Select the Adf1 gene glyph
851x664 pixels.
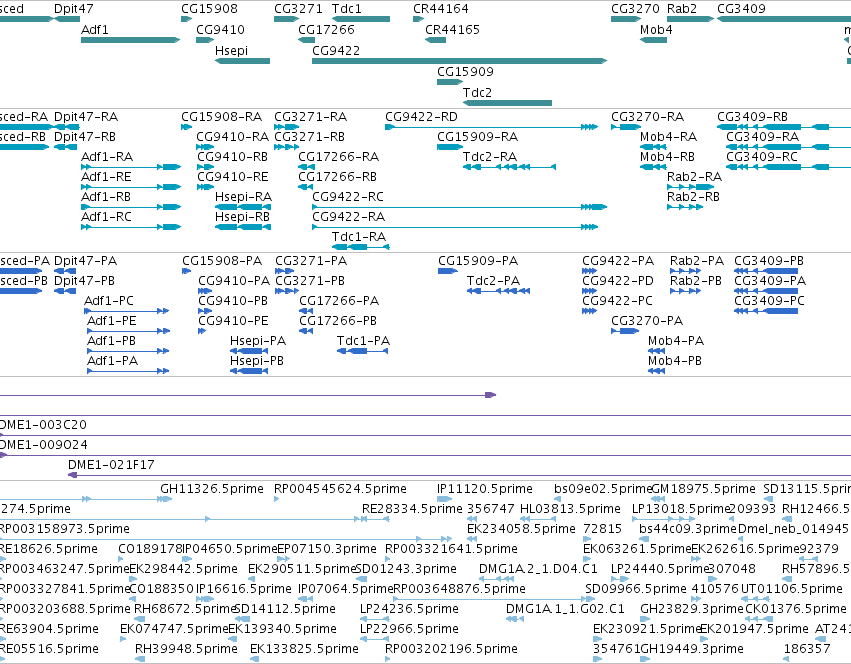pos(130,40)
